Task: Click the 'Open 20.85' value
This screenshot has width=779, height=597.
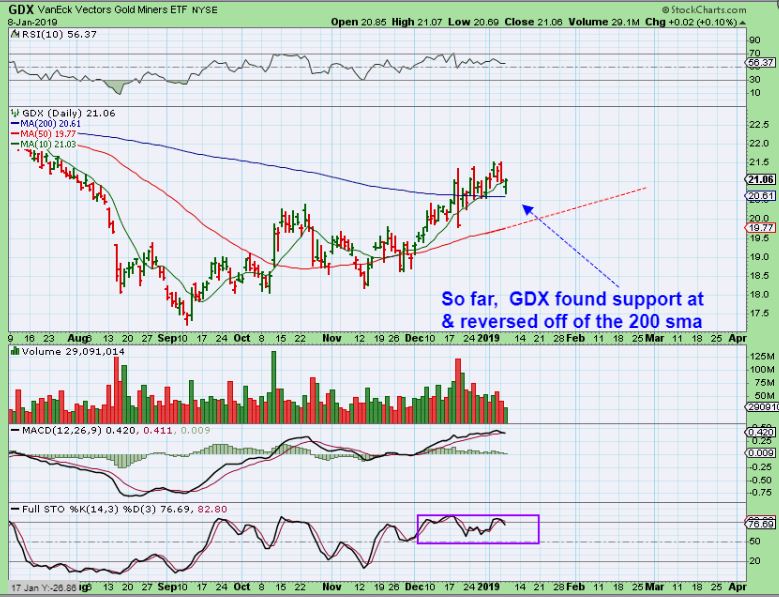Action: [x=357, y=22]
